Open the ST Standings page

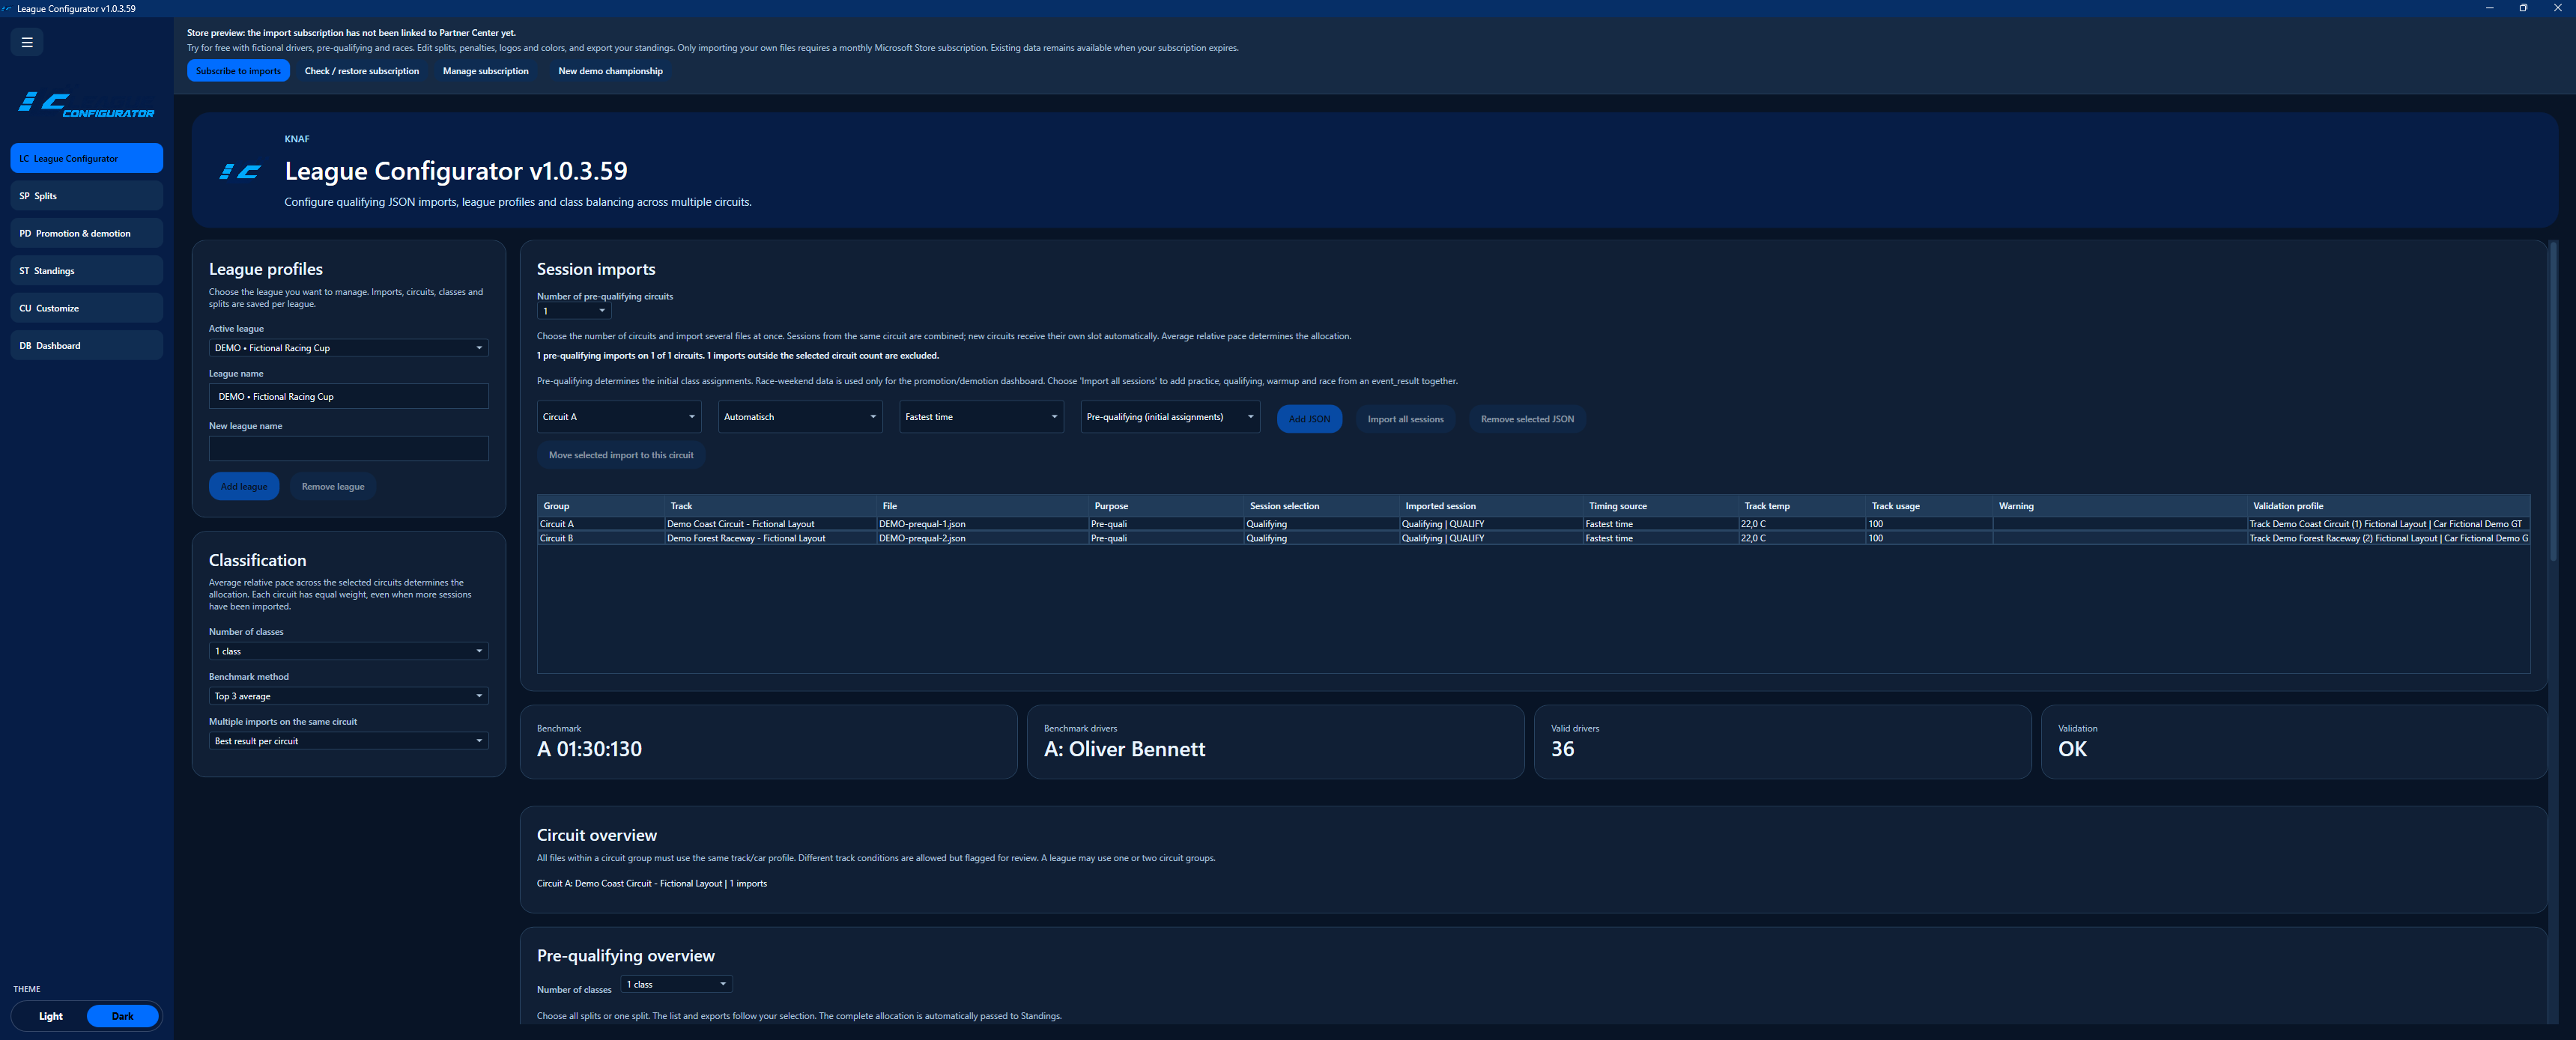87,271
